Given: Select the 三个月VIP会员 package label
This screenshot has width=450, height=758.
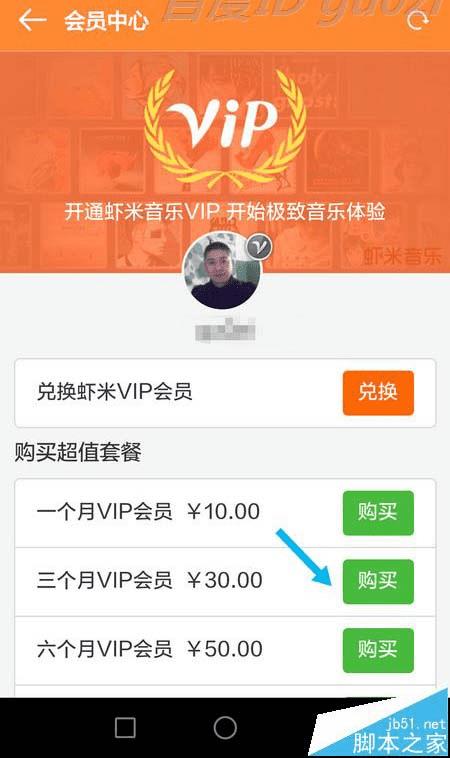Looking at the screenshot, I should click(104, 581).
